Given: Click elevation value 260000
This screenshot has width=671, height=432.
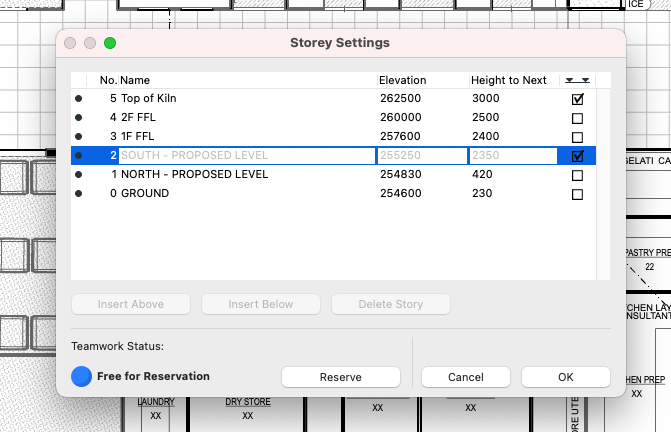Looking at the screenshot, I should click(x=401, y=117).
